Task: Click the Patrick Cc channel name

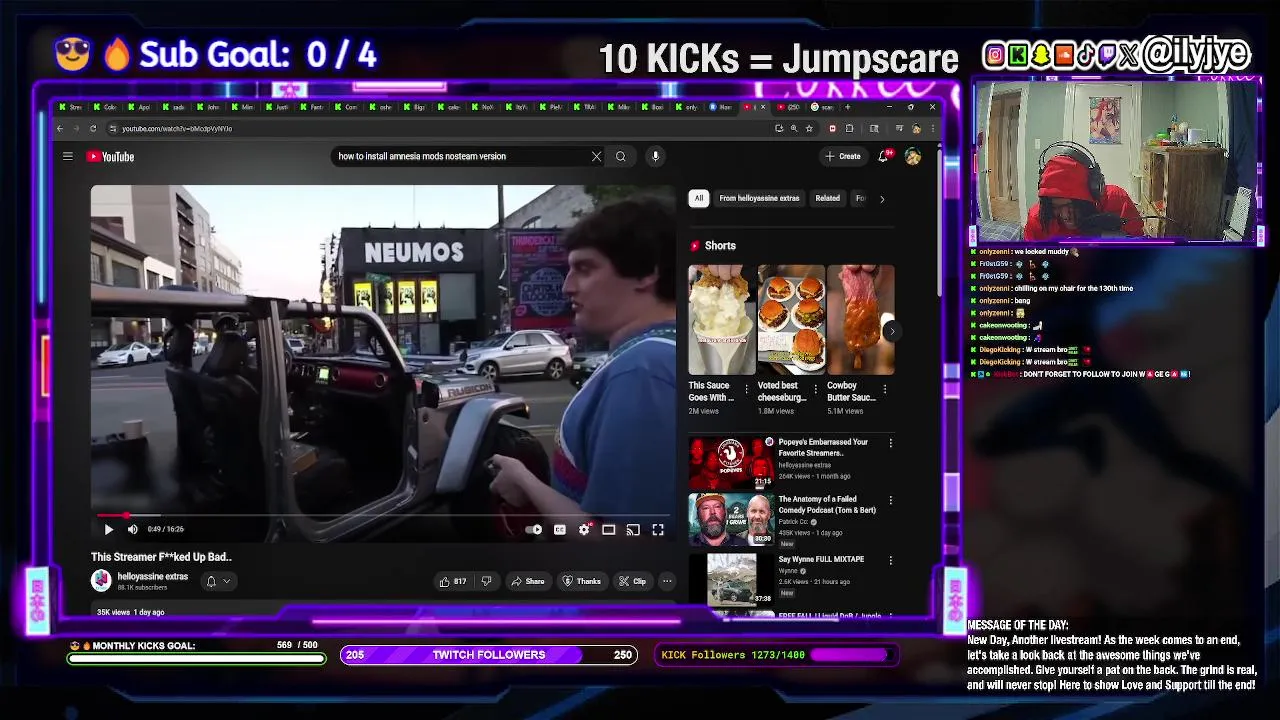Action: (795, 522)
